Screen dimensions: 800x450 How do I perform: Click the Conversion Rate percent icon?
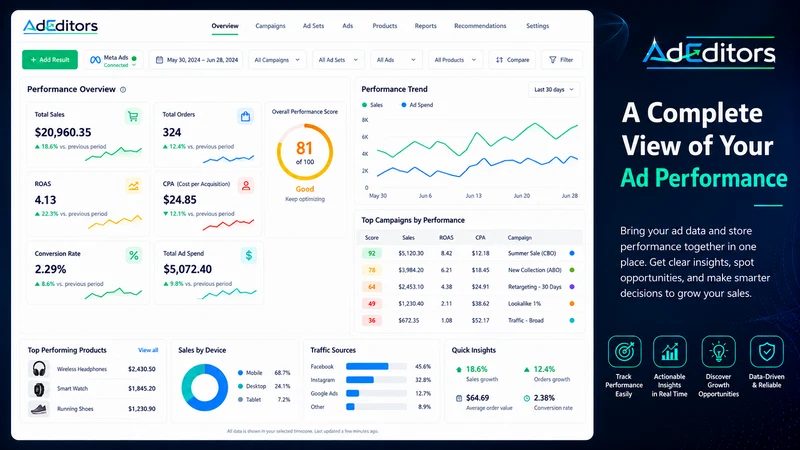[134, 255]
